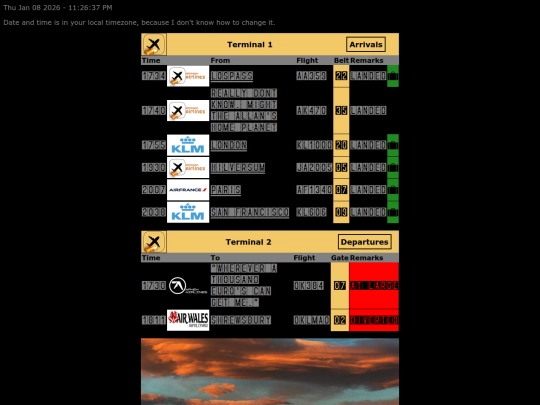Viewport: 540px width, 405px height.
Task: Click airline logo for flight AK470
Action: 188,111
